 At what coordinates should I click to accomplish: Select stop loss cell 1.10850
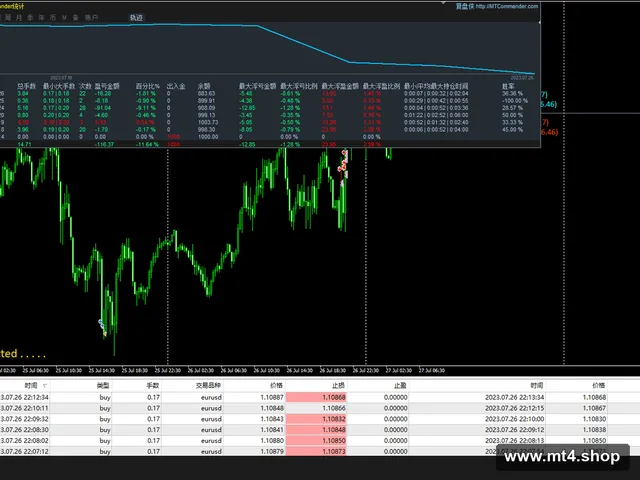(x=316, y=441)
